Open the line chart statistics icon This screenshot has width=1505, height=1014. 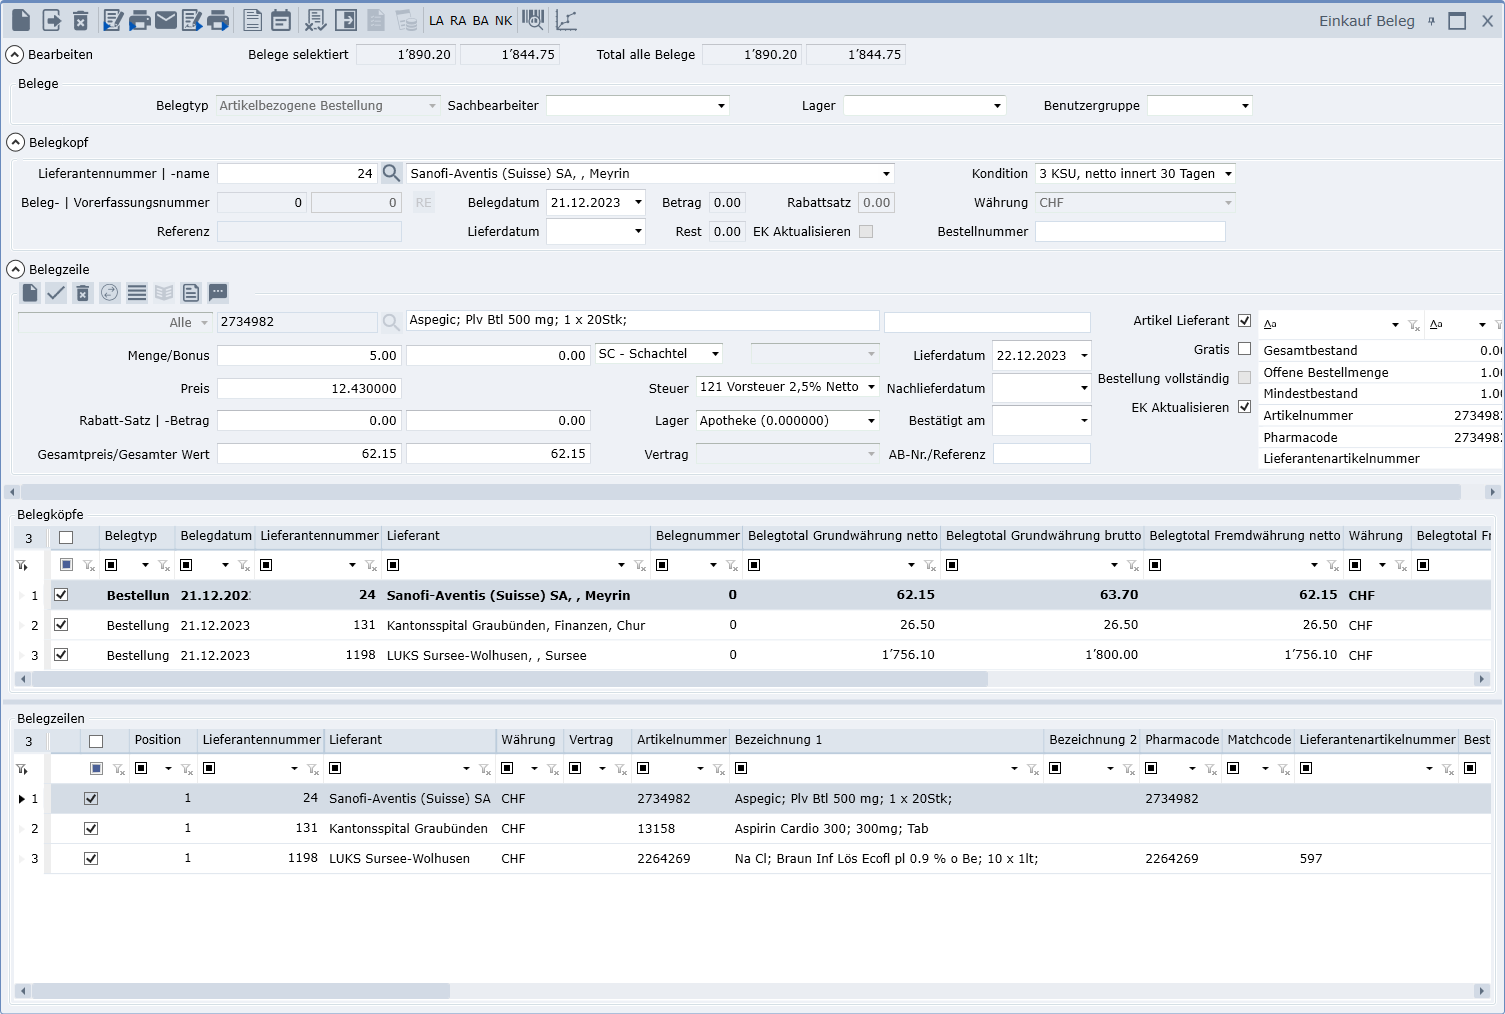(566, 20)
